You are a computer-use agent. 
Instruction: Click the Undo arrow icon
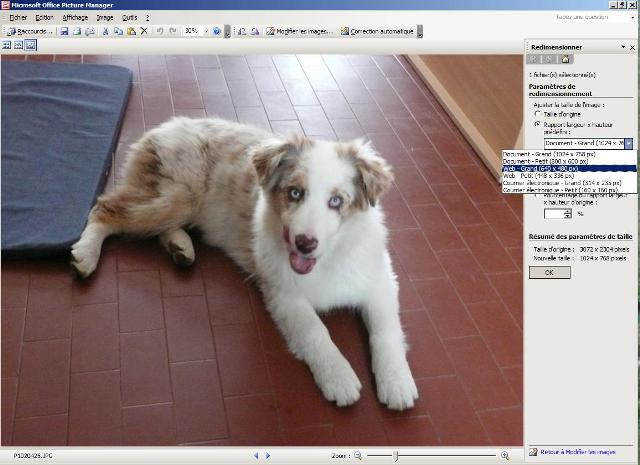pos(160,32)
